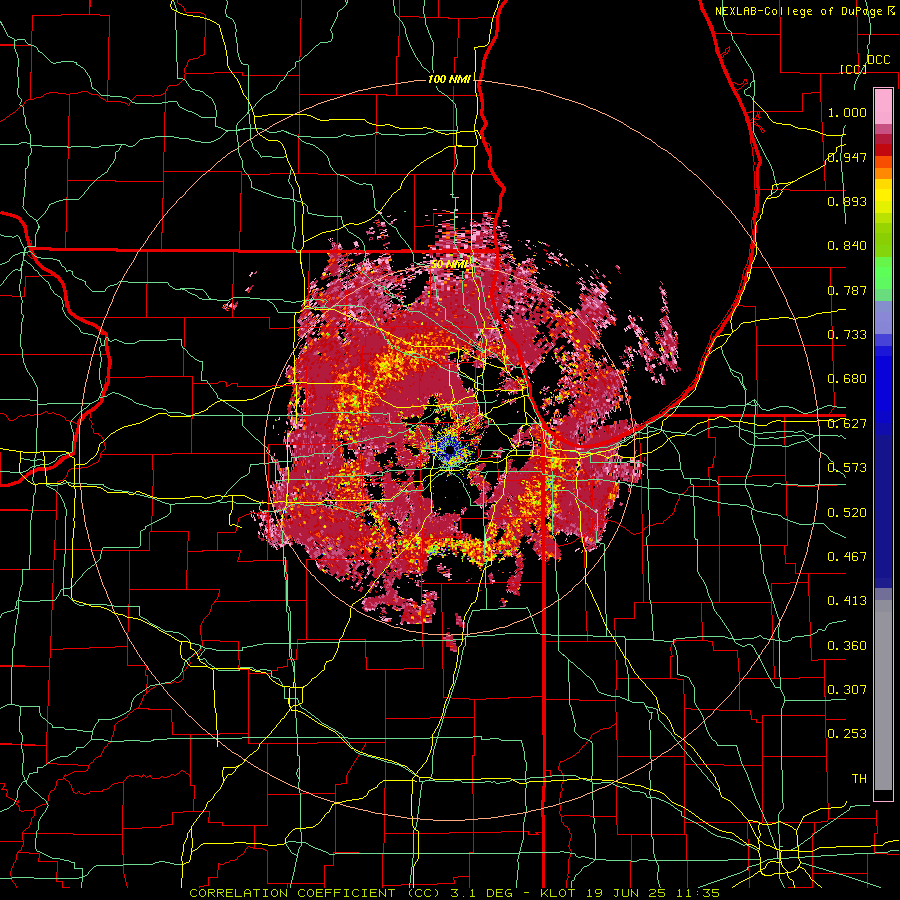Click the Correlation Coefficient caption at bottom
The image size is (900, 900).
[x=454, y=893]
